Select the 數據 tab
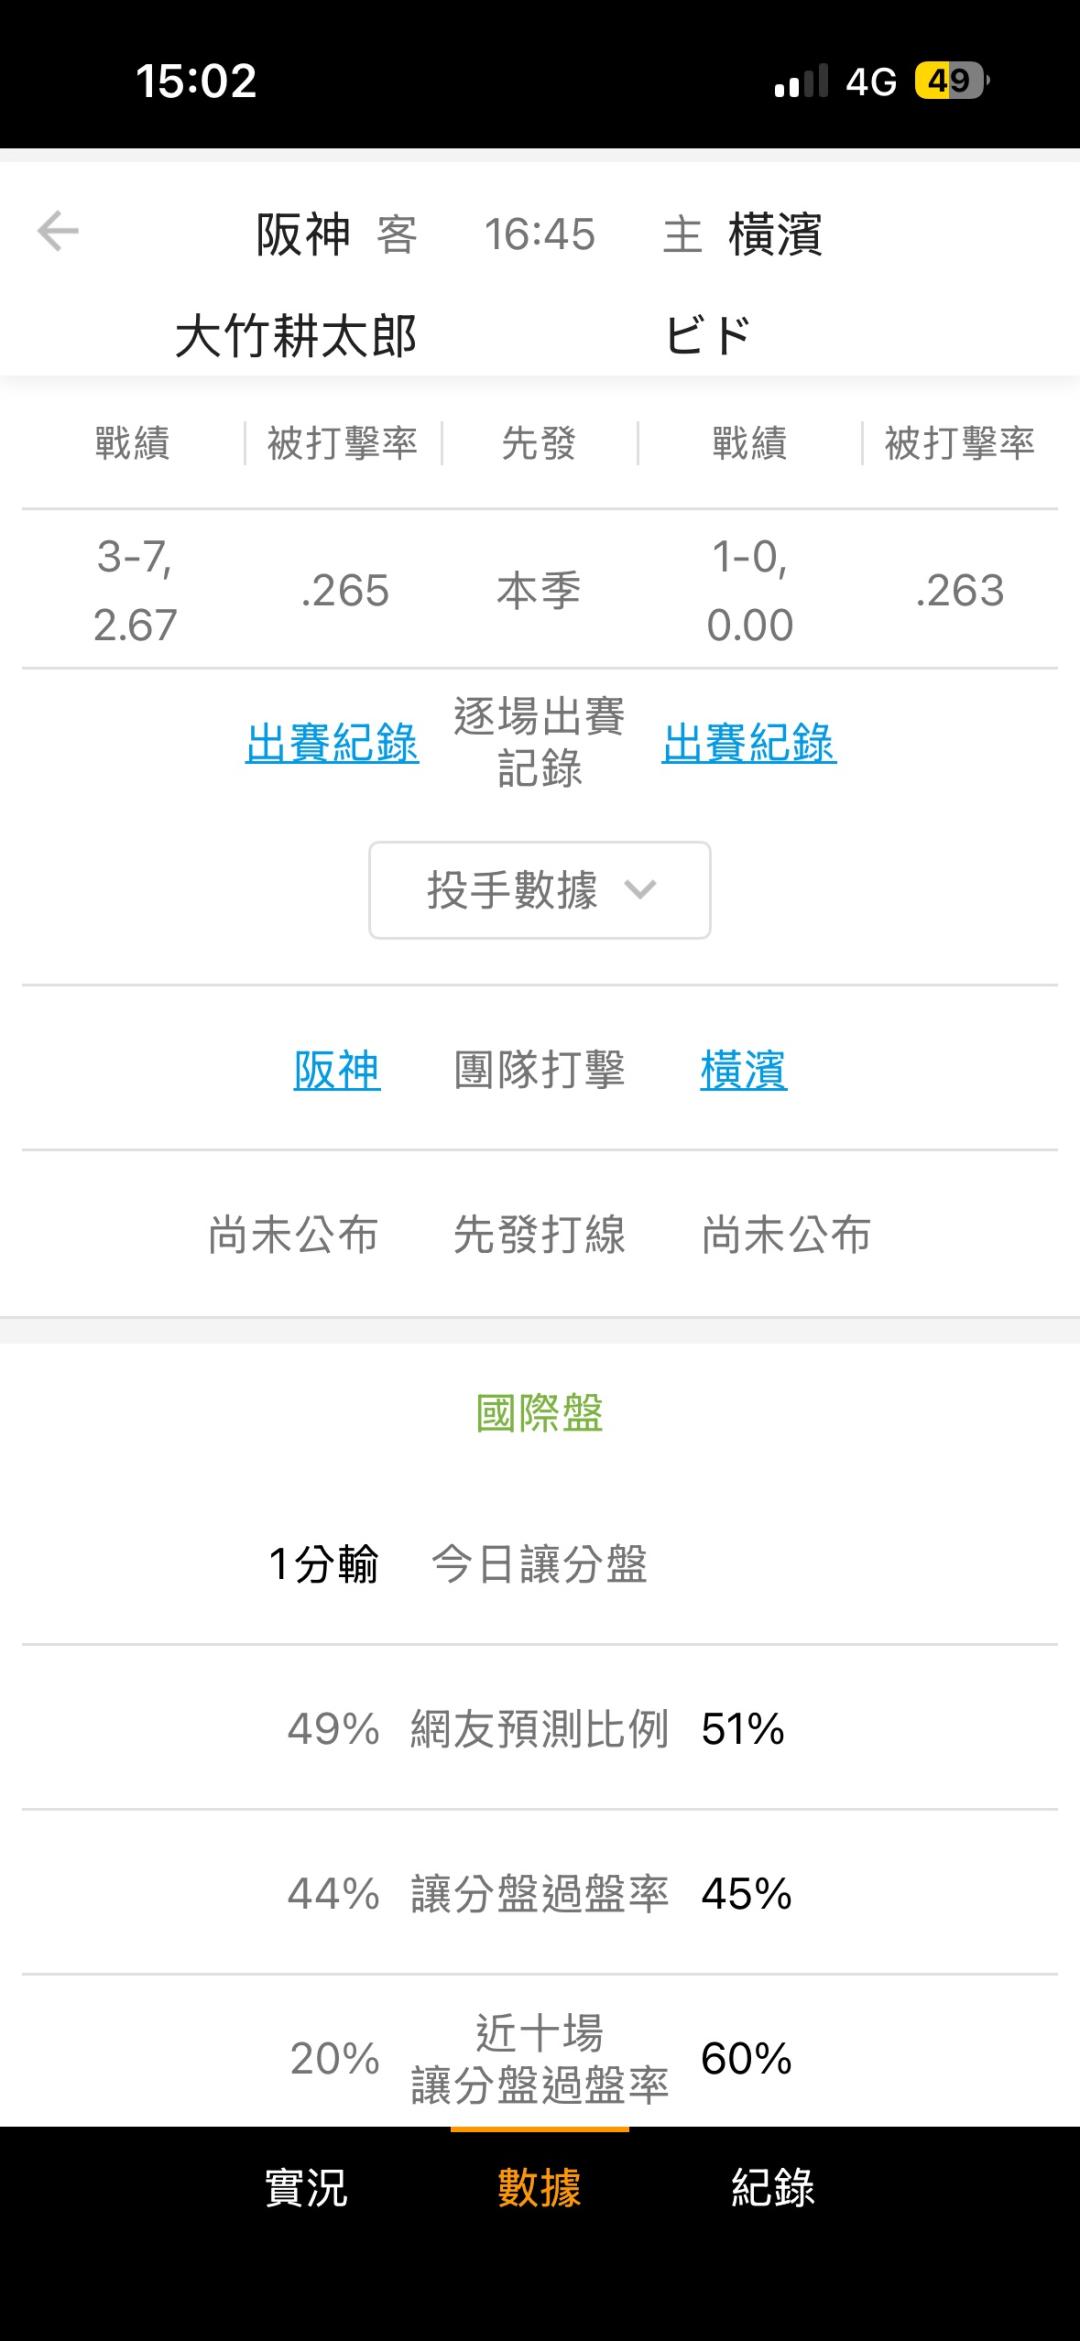This screenshot has height=2341, width=1080. click(540, 2187)
